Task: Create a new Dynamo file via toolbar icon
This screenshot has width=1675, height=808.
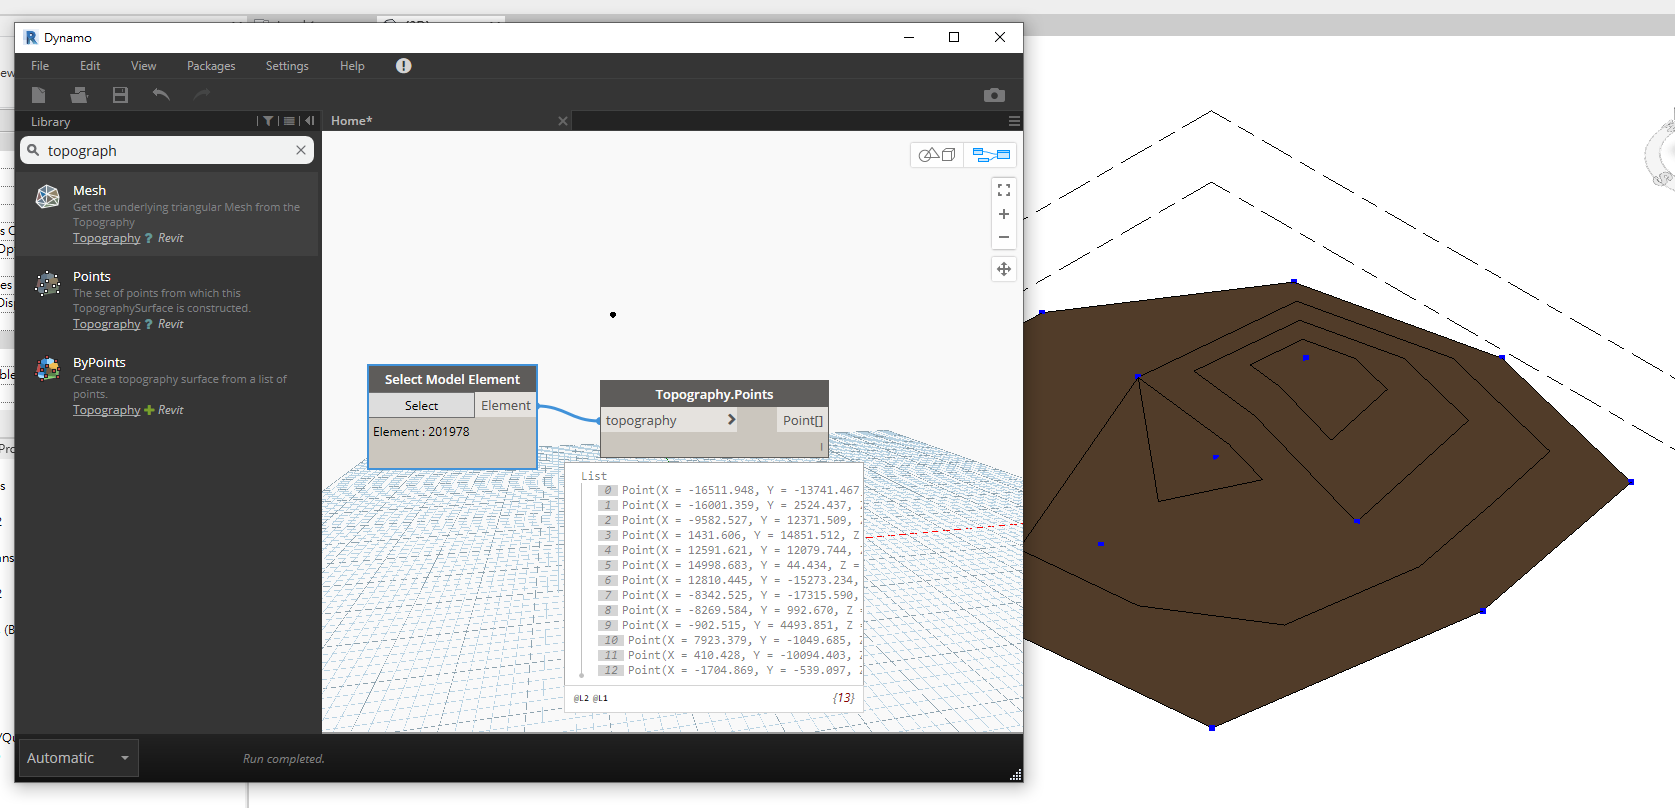Action: (x=38, y=95)
